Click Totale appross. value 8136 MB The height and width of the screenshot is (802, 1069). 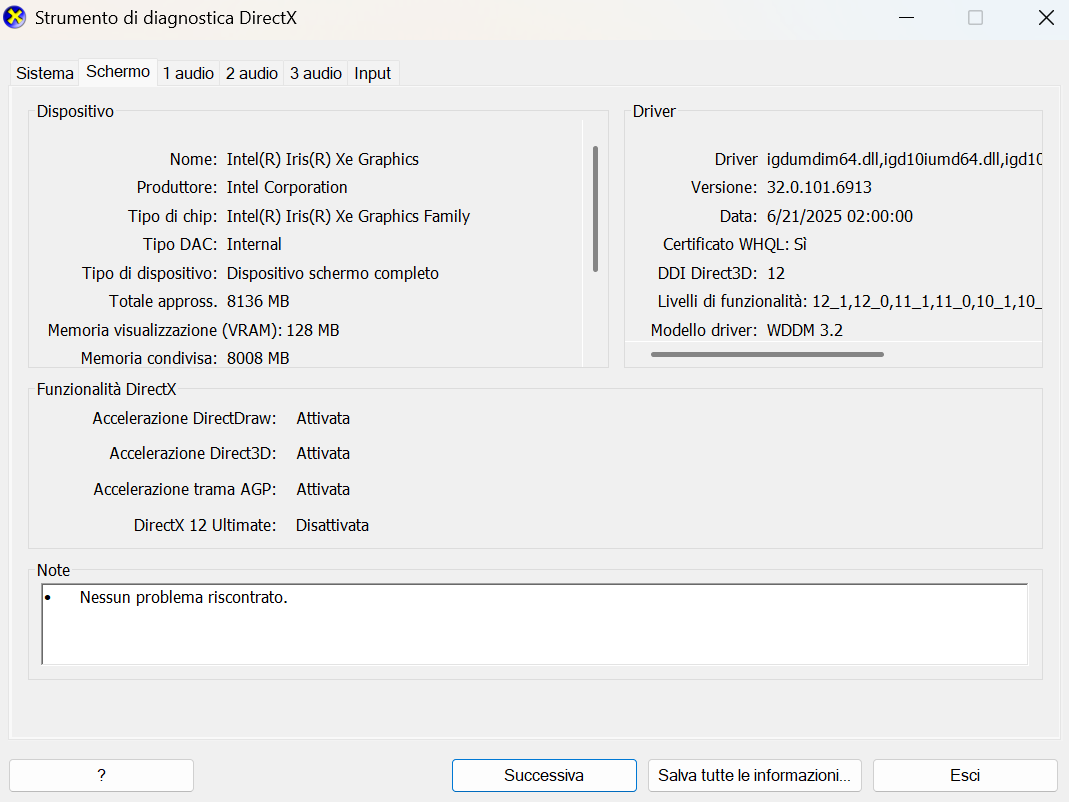point(258,301)
